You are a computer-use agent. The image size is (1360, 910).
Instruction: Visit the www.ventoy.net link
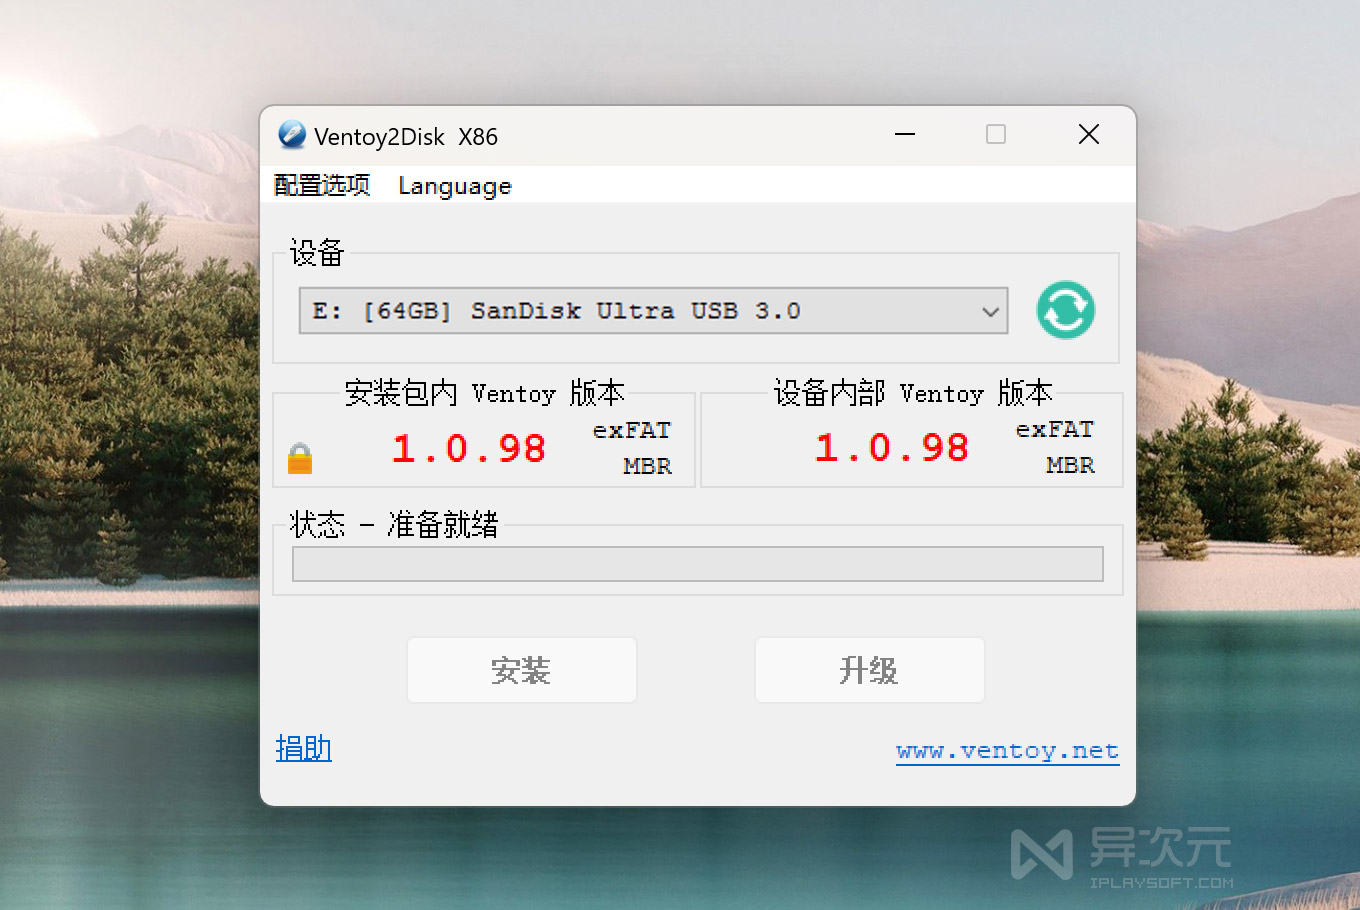click(1007, 750)
